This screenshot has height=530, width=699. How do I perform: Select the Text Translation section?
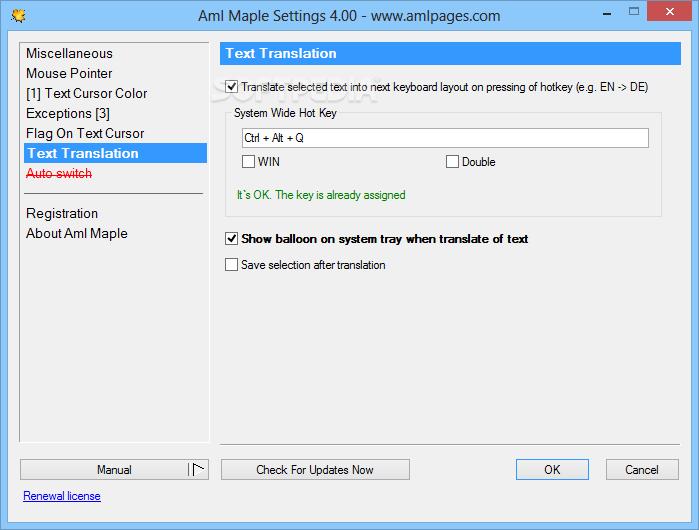point(115,153)
